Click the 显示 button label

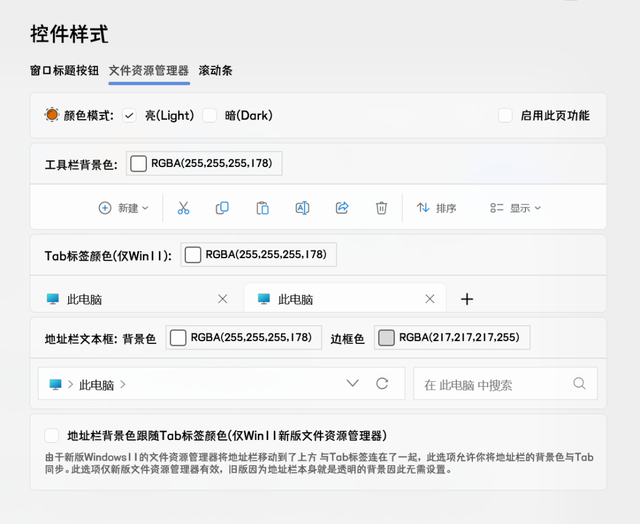click(520, 208)
